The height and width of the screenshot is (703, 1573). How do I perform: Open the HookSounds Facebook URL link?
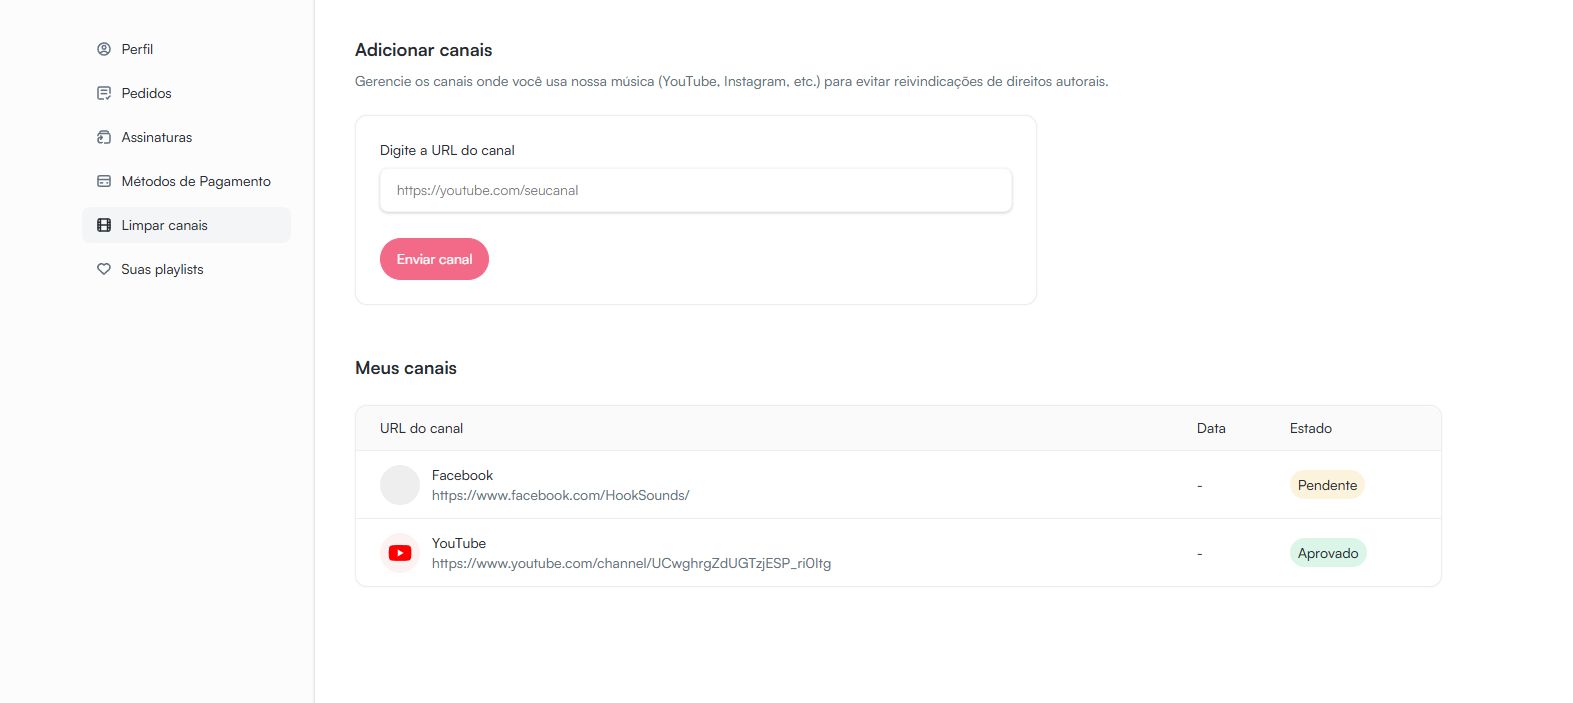(560, 495)
